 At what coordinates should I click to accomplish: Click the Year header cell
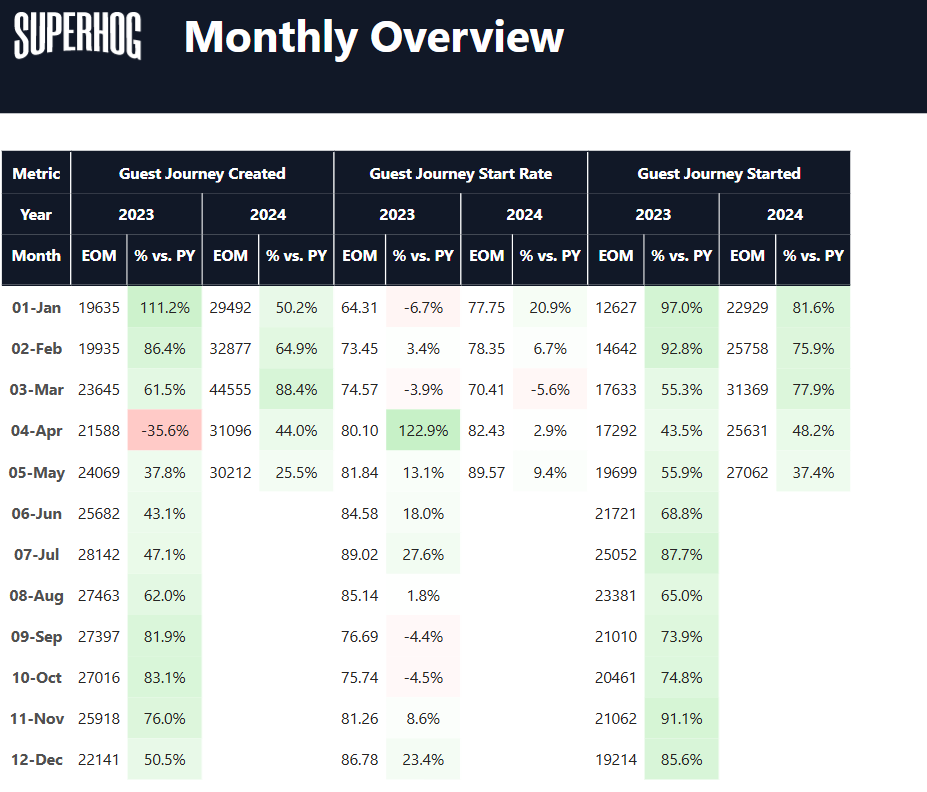tap(36, 214)
